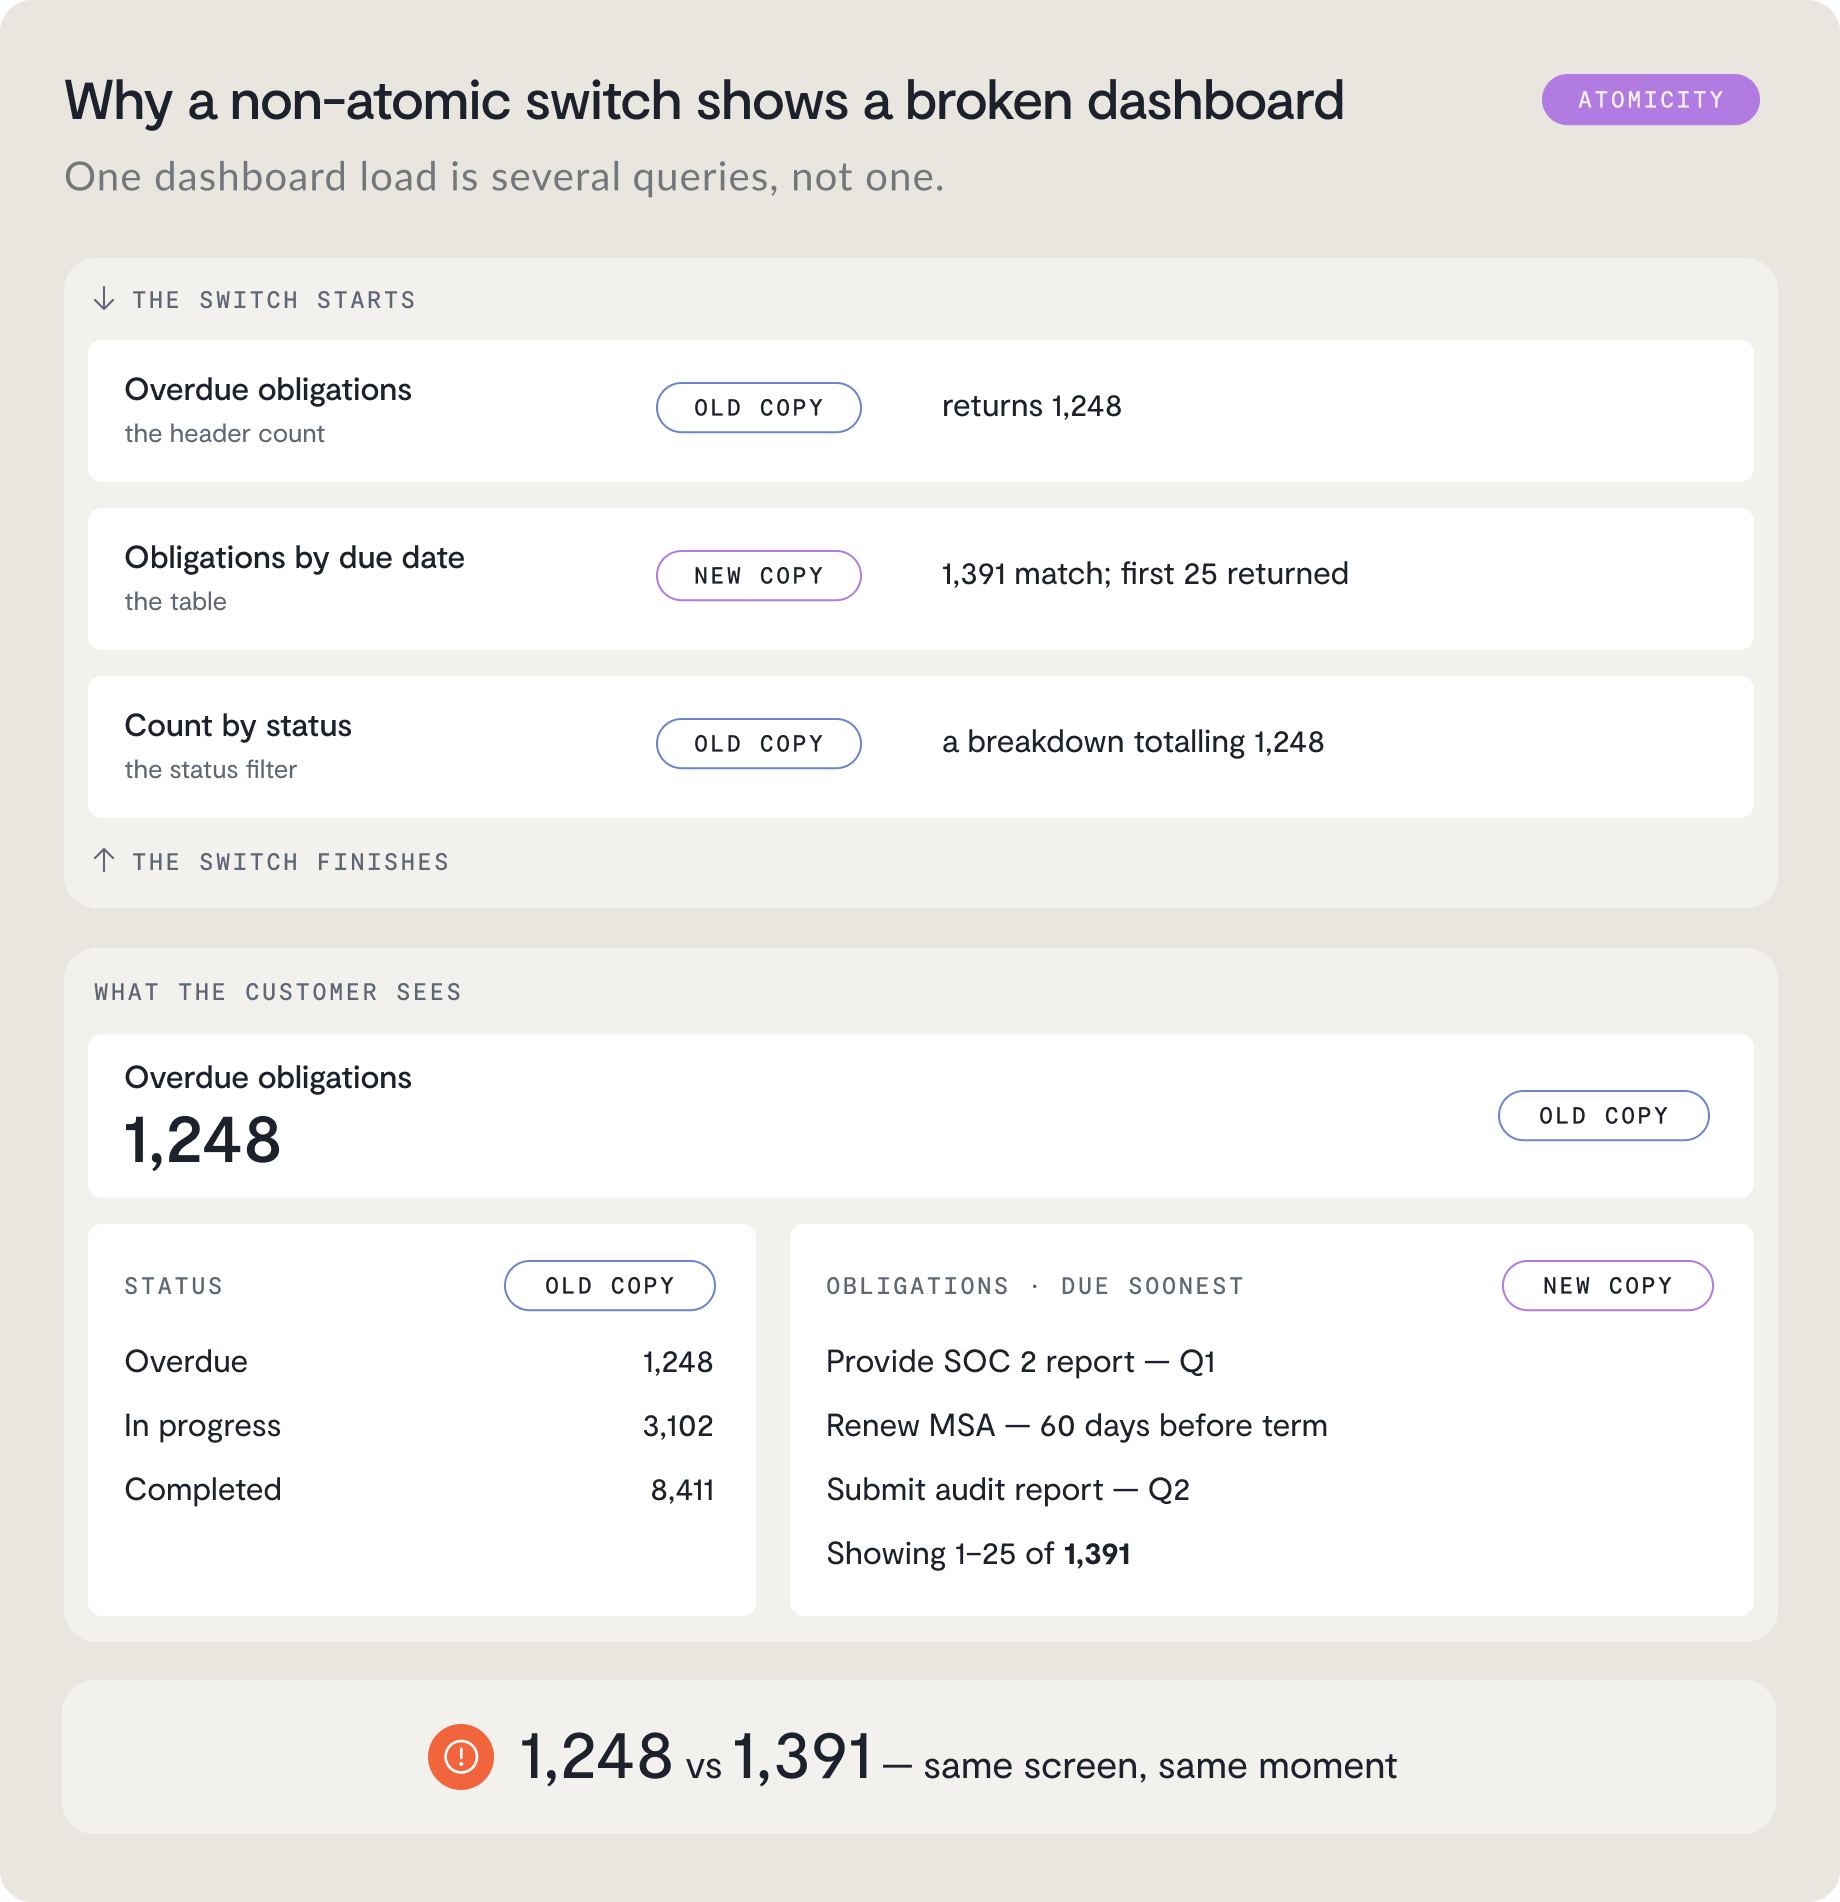Click 'WHAT THE CUSTOMER SEES' heading
This screenshot has width=1840, height=1902.
point(278,992)
